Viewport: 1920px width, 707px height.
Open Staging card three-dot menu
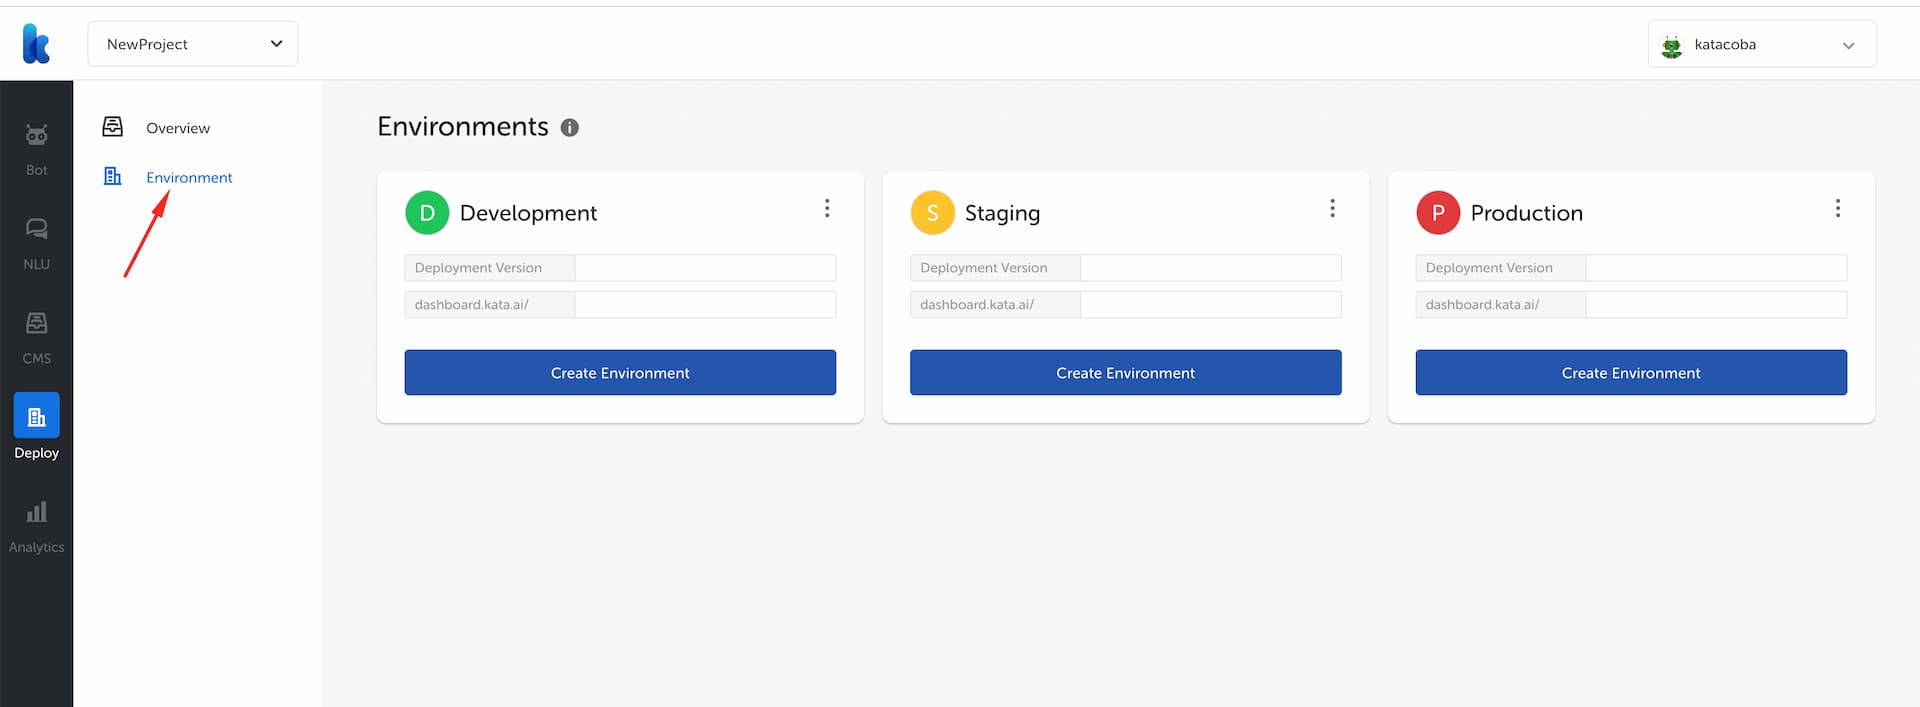[1332, 208]
